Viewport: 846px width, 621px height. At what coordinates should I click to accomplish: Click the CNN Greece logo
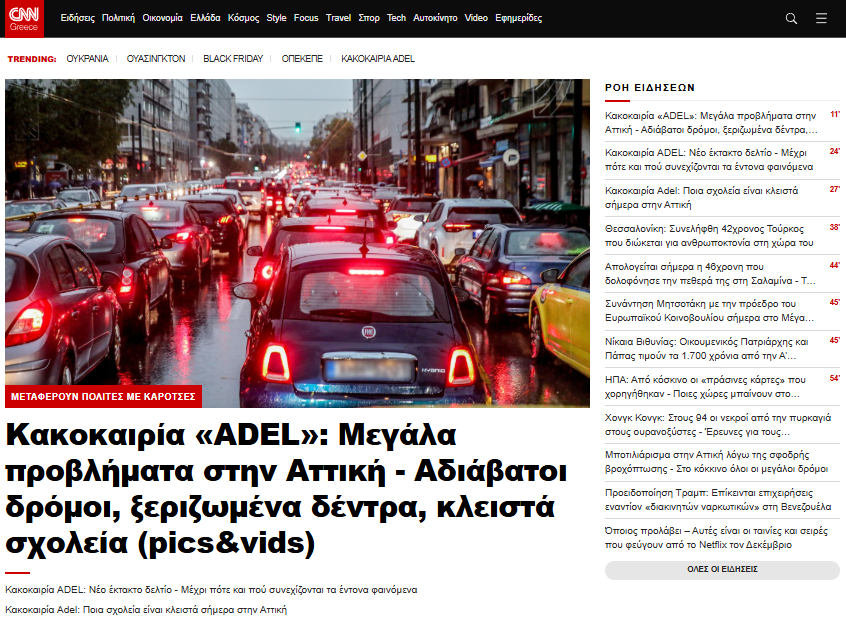pyautogui.click(x=28, y=18)
